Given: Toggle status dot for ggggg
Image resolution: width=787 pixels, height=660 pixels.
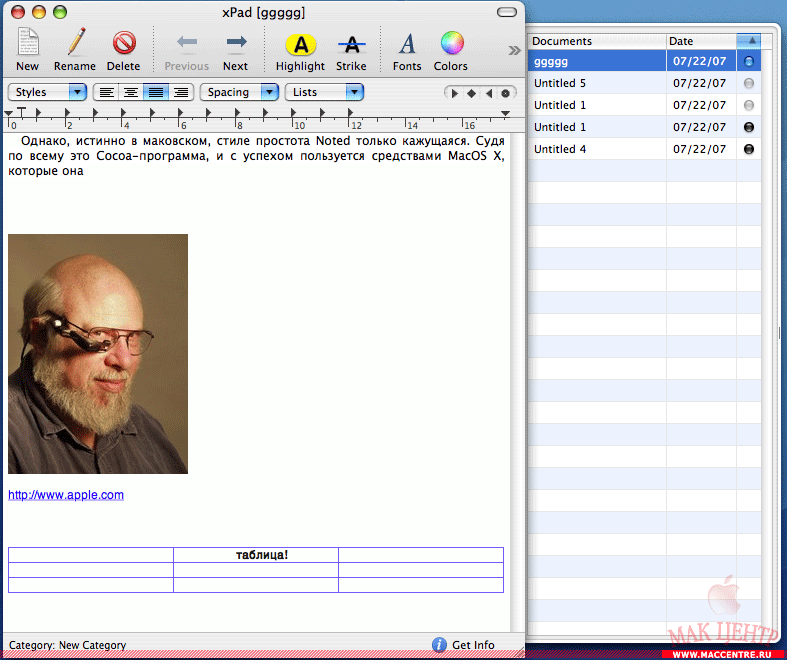Looking at the screenshot, I should 749,61.
